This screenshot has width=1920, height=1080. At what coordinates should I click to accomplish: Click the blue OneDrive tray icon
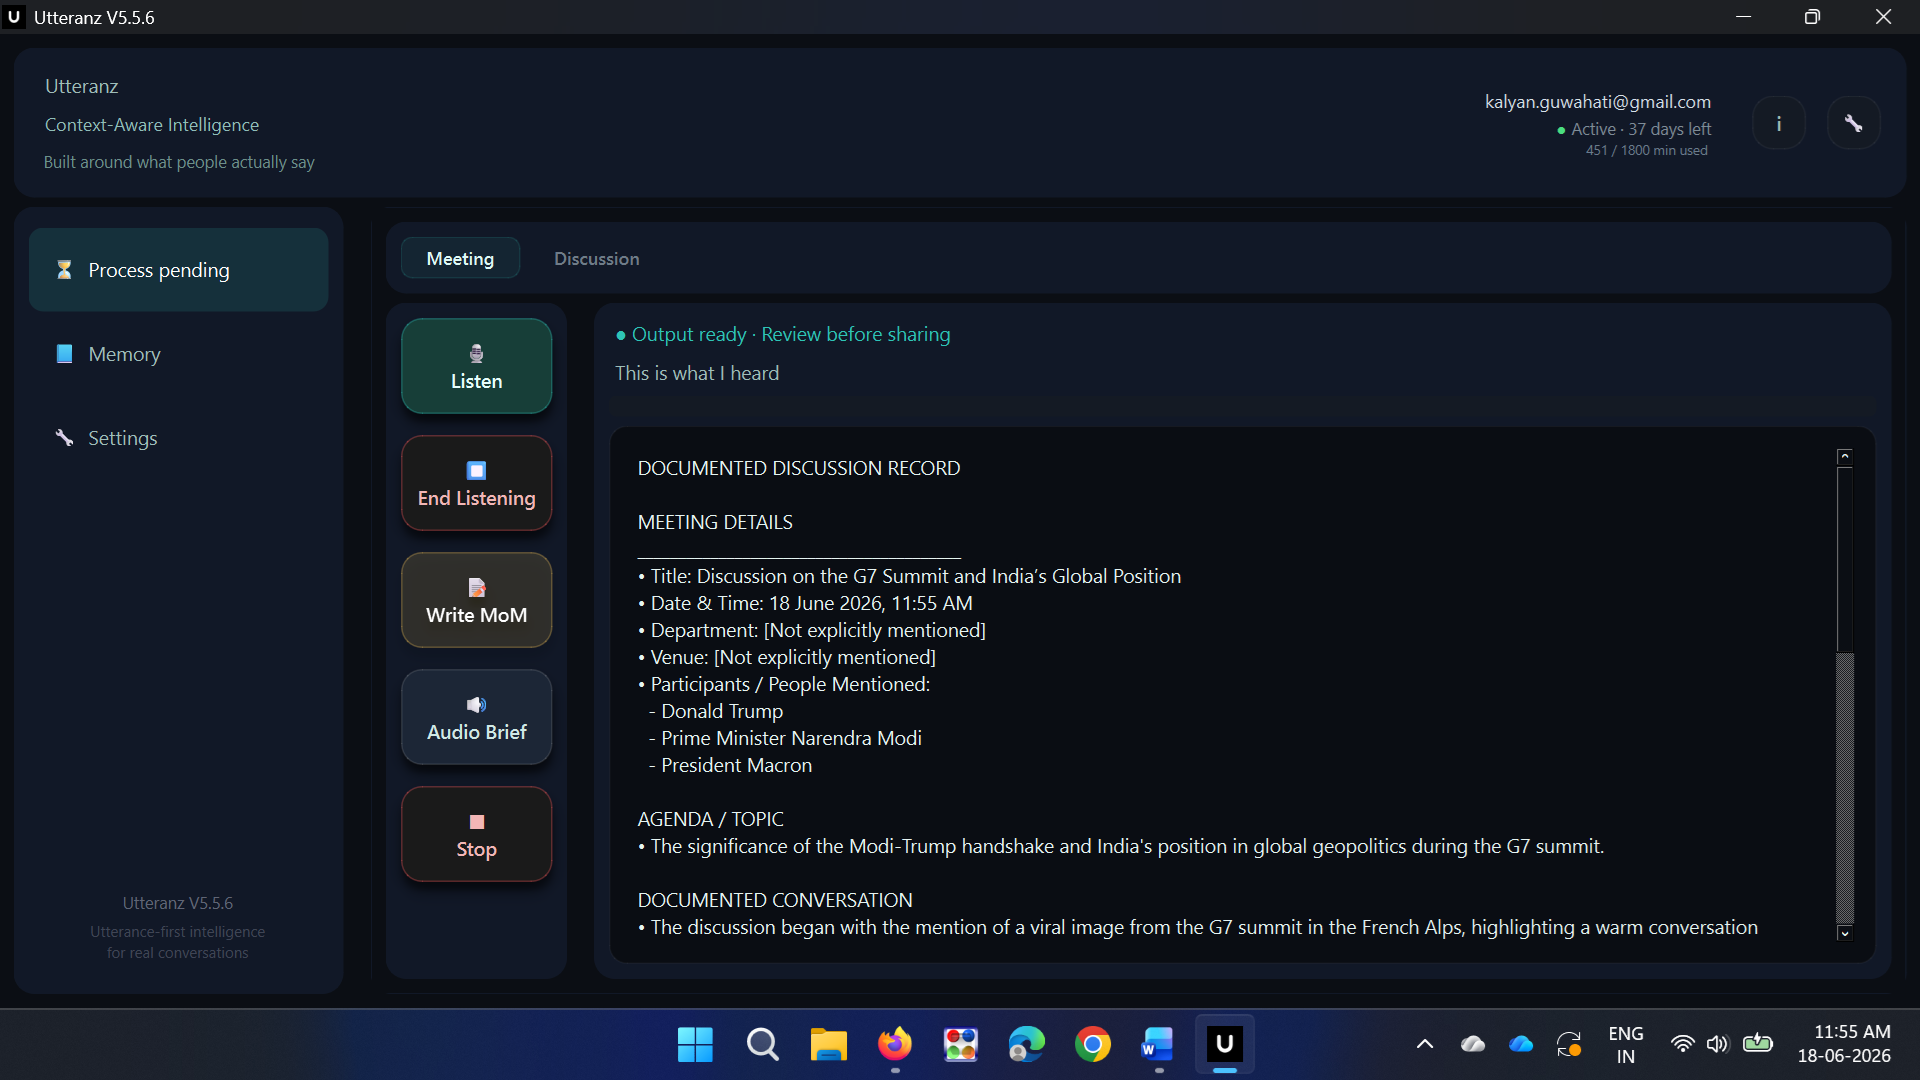tap(1521, 1045)
